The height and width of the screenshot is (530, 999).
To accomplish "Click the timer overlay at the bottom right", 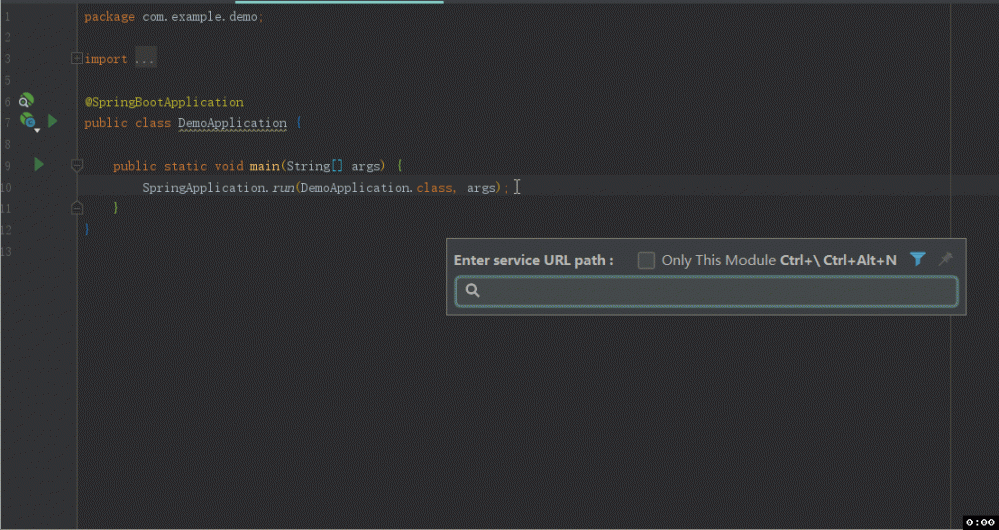I will (x=979, y=522).
